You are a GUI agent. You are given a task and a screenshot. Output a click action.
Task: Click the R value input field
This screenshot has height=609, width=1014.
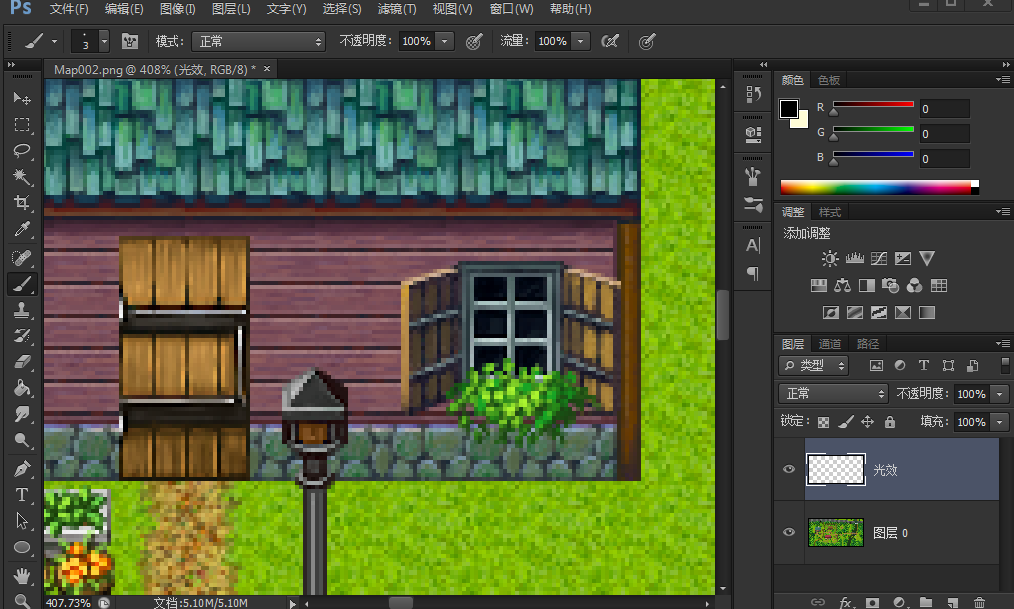945,109
